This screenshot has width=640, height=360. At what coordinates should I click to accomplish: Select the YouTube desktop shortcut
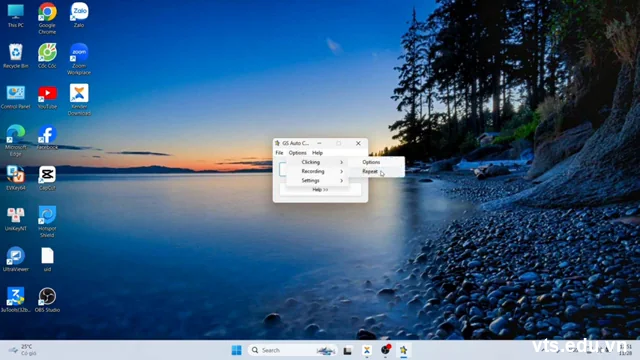[47, 97]
